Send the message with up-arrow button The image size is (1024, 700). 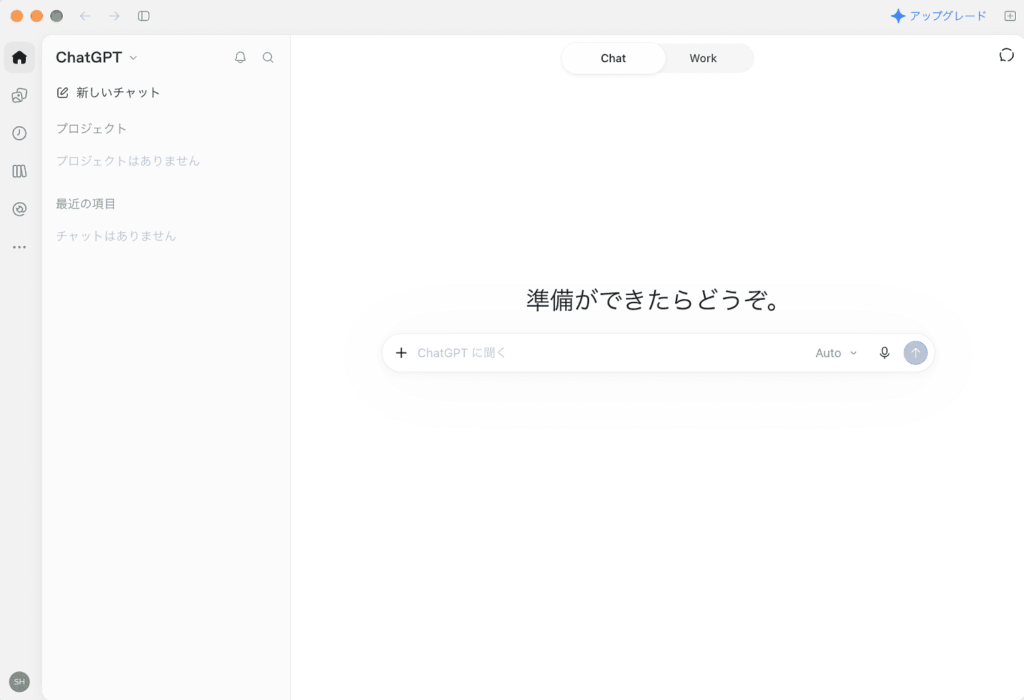click(915, 353)
